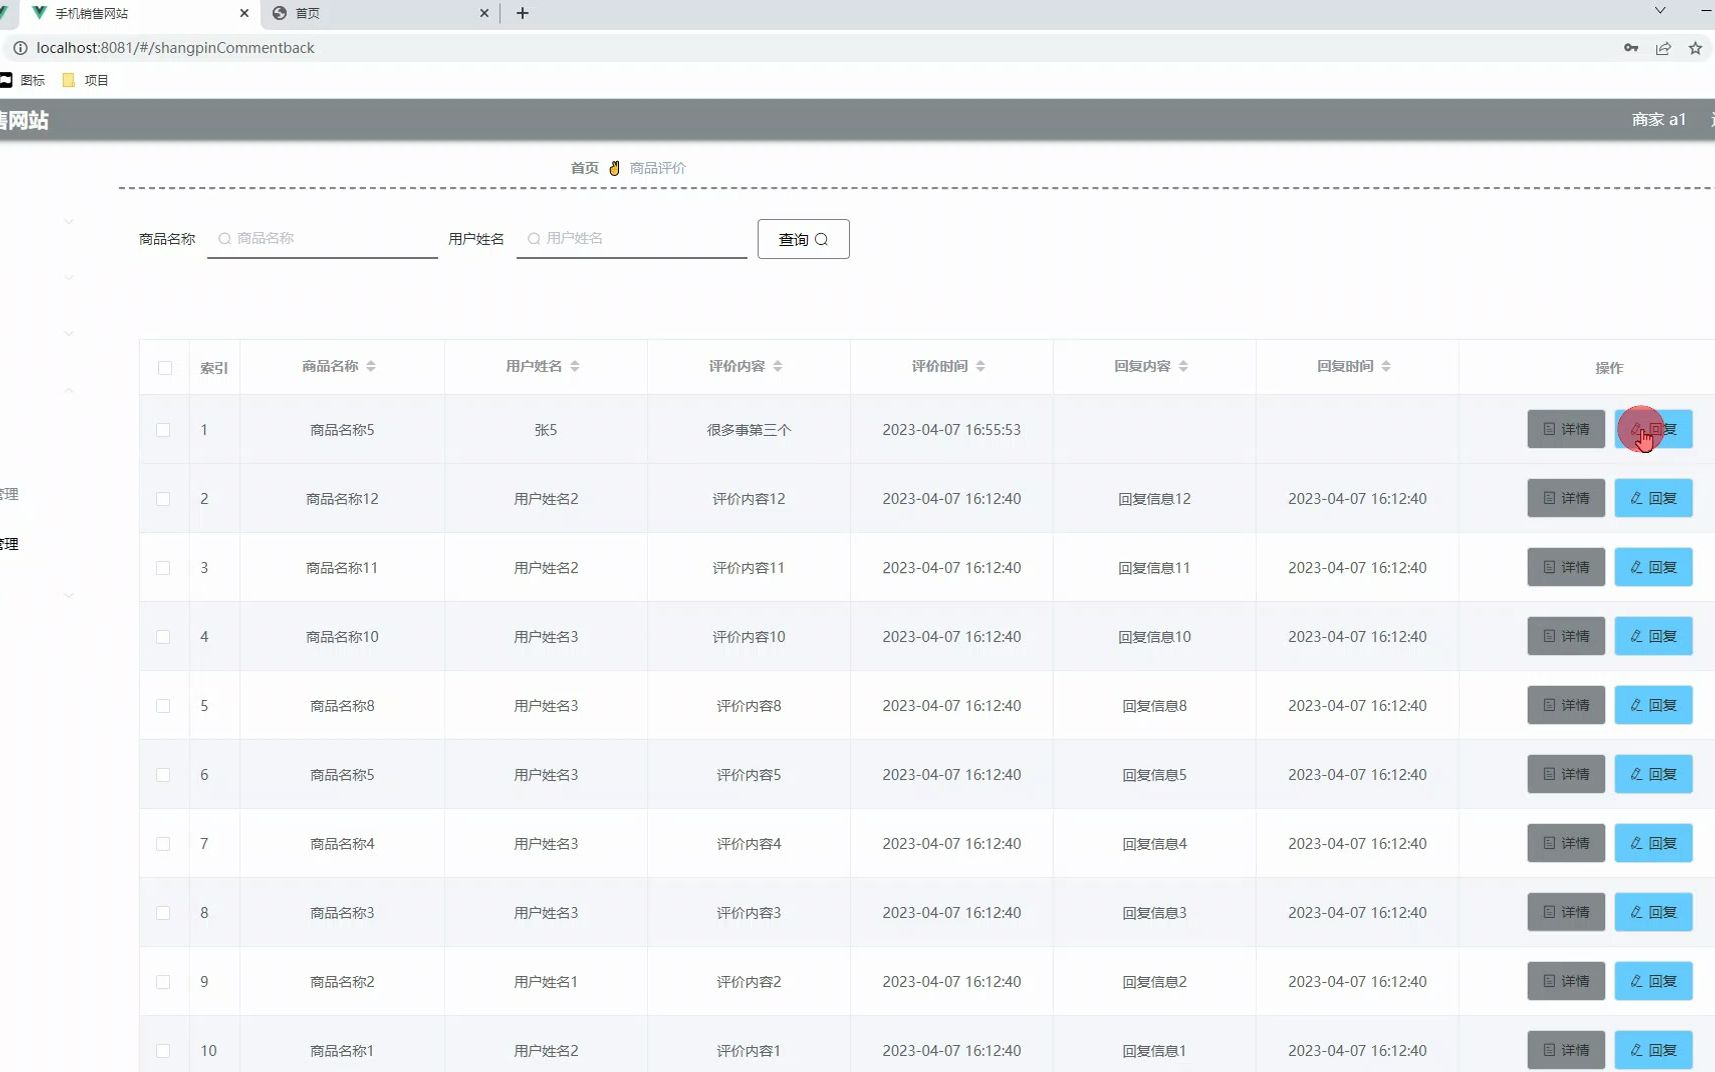Open the browser tab list dropdown arrow
1715x1072 pixels.
[x=1662, y=10]
